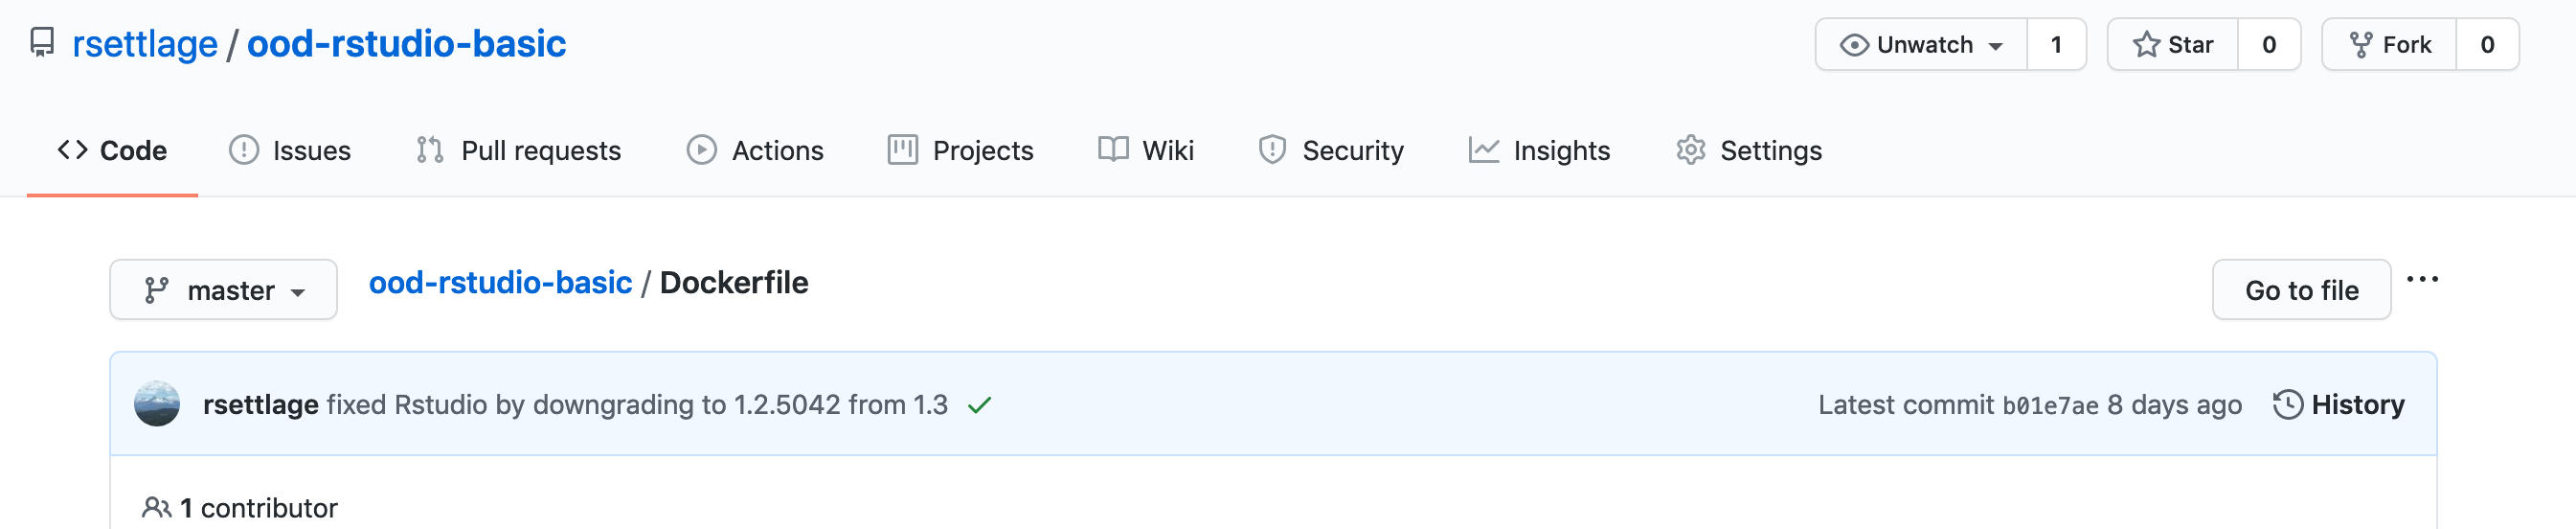Screen dimensions: 2576x529
Task: Open the Unwatch notifications dropdown
Action: (1921, 45)
